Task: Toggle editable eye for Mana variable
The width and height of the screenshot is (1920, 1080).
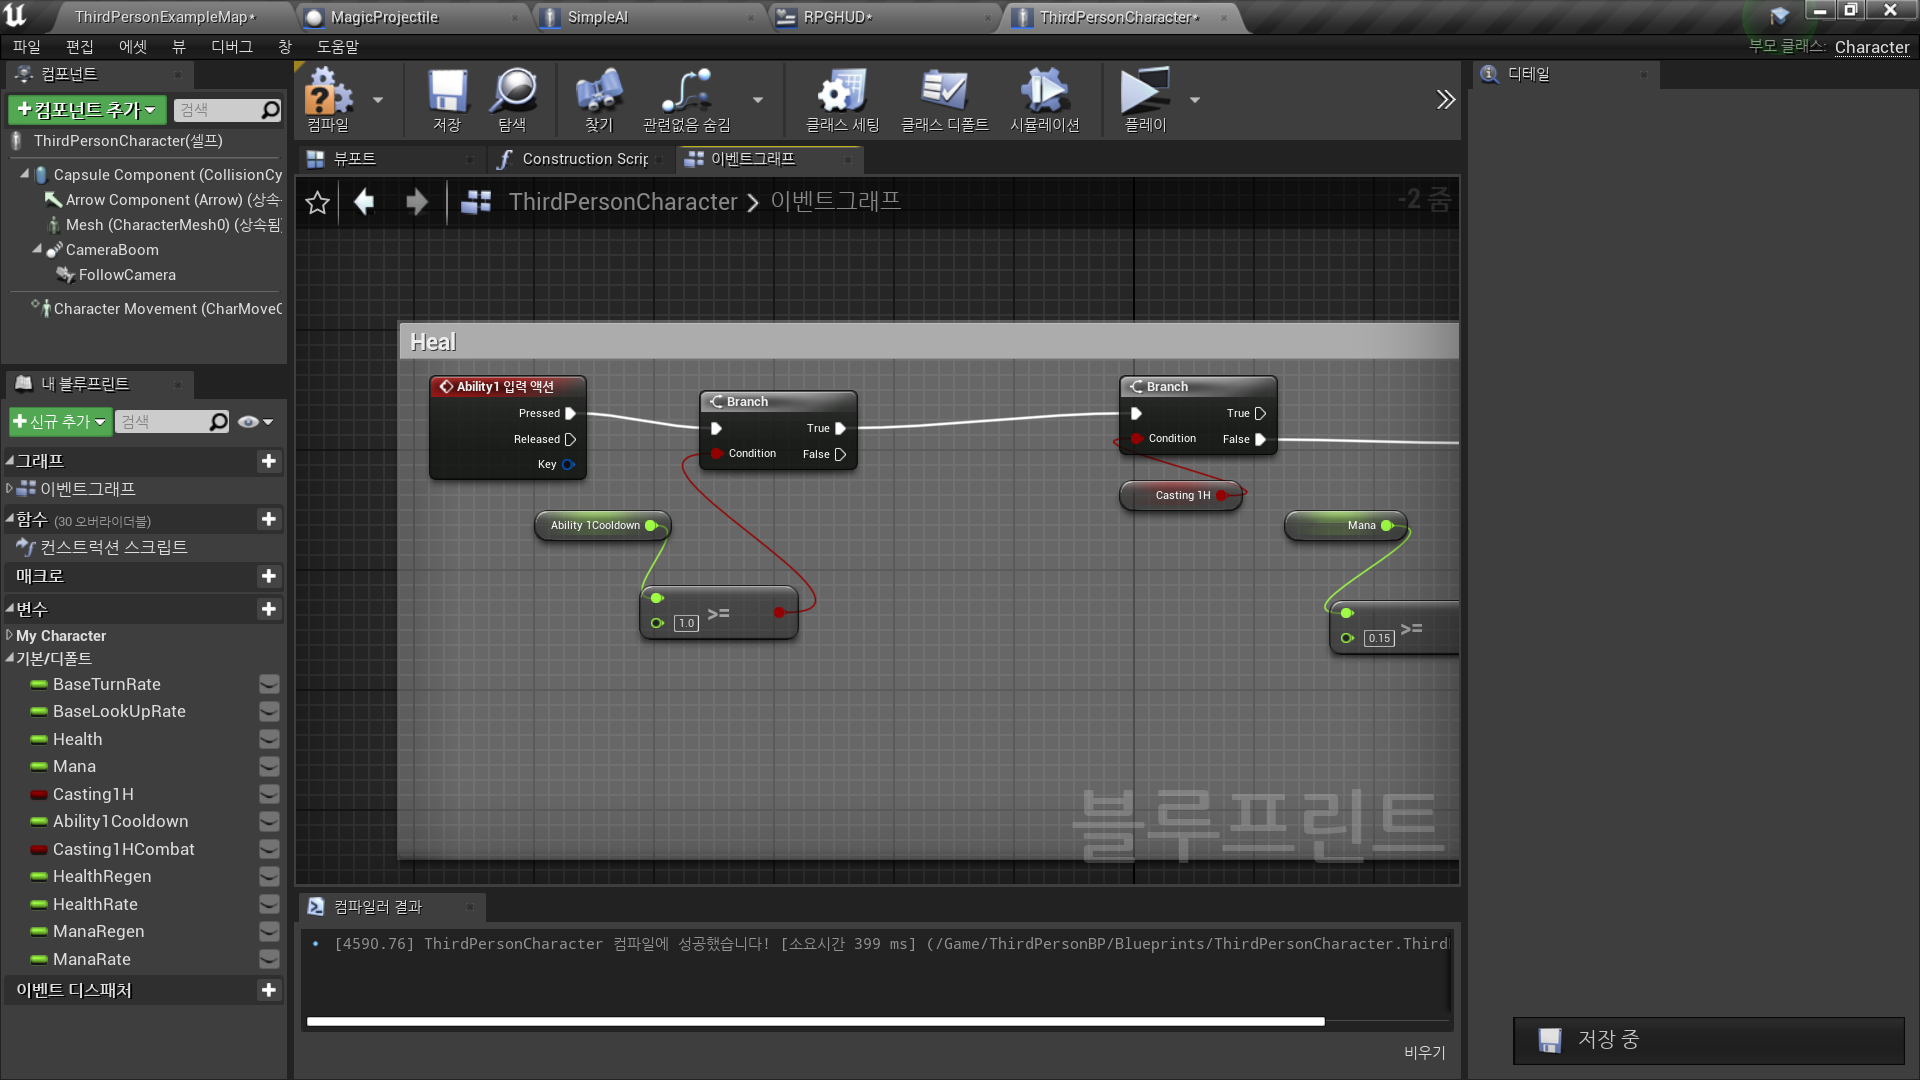Action: click(x=269, y=767)
